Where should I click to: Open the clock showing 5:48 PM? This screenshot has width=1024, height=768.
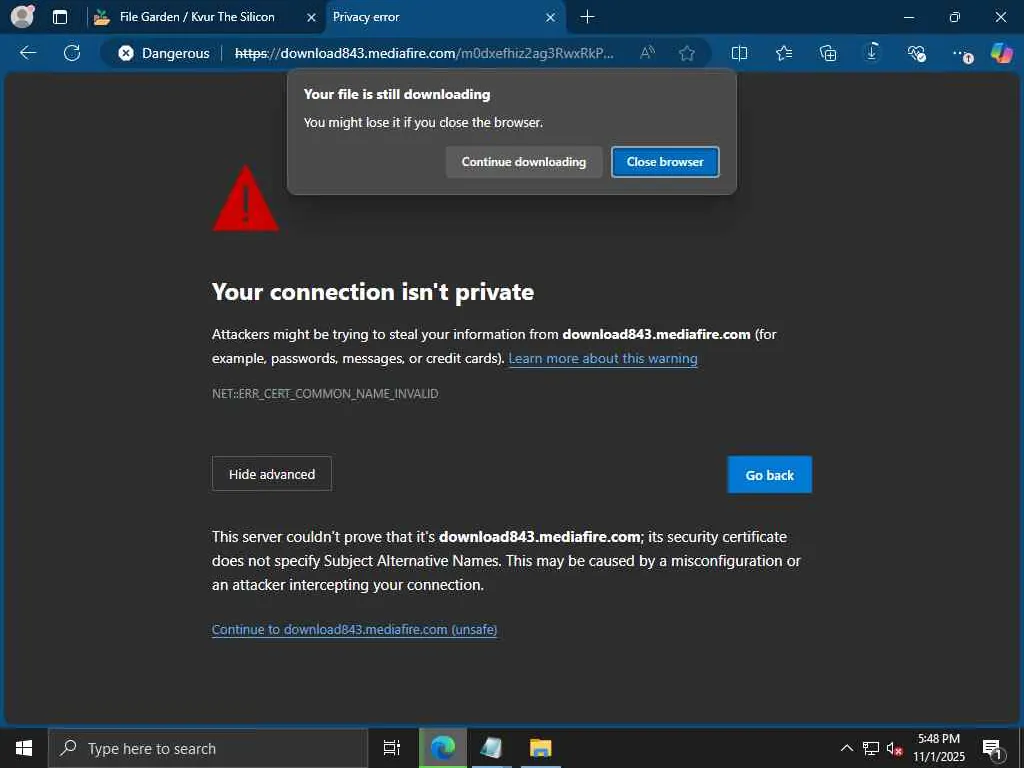click(x=939, y=748)
